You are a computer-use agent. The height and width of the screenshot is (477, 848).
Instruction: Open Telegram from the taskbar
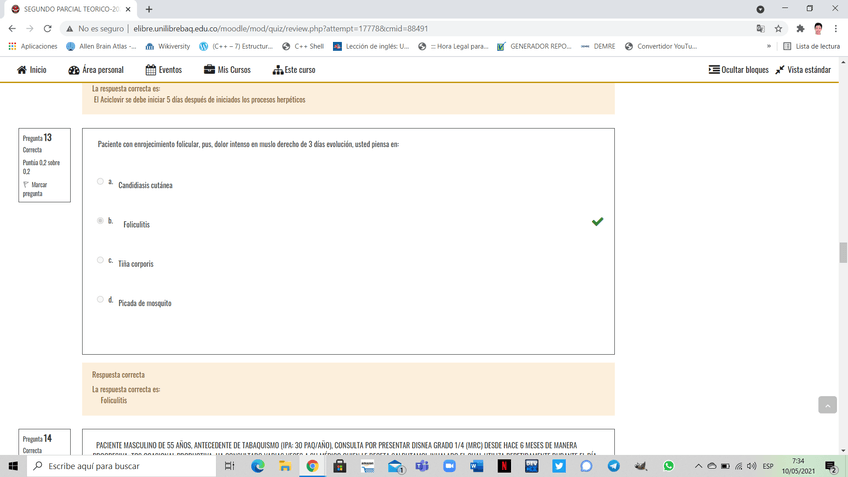(x=613, y=466)
